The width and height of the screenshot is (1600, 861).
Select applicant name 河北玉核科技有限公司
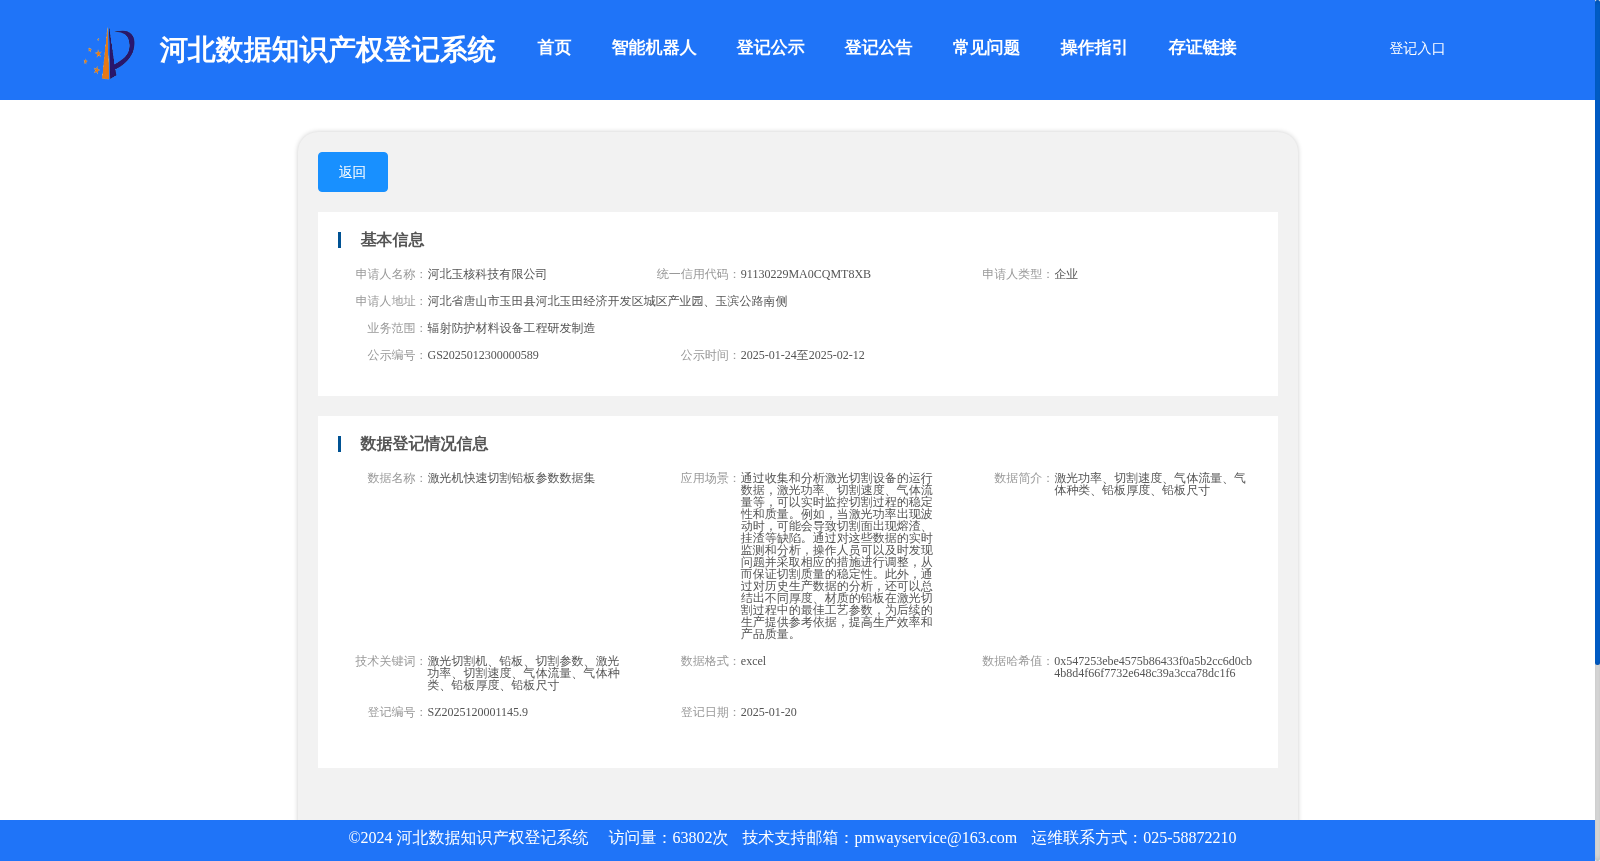coord(487,274)
